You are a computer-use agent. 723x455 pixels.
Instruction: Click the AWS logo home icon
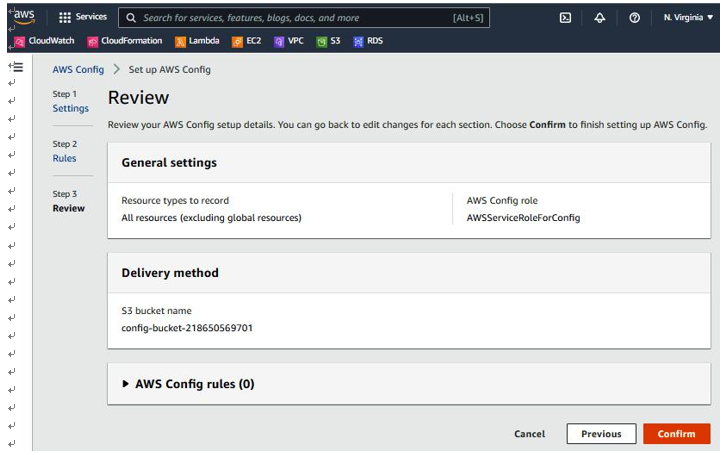pos(24,17)
